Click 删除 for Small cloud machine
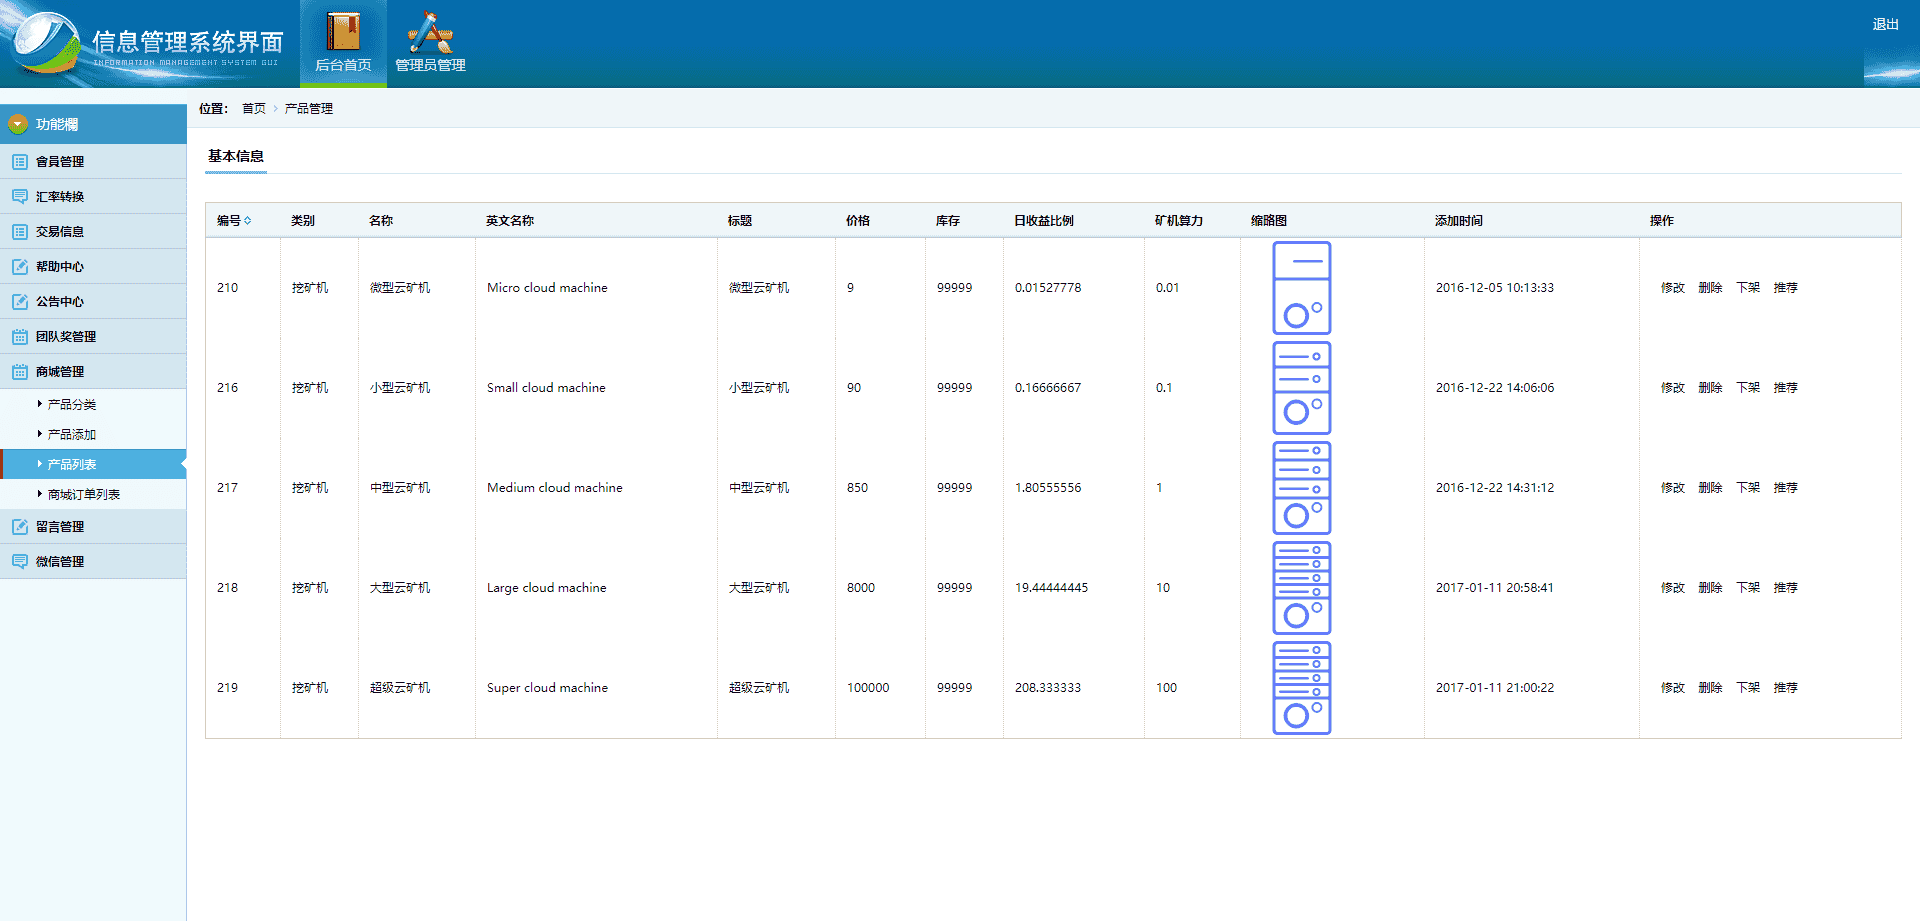The width and height of the screenshot is (1920, 921). click(x=1710, y=388)
